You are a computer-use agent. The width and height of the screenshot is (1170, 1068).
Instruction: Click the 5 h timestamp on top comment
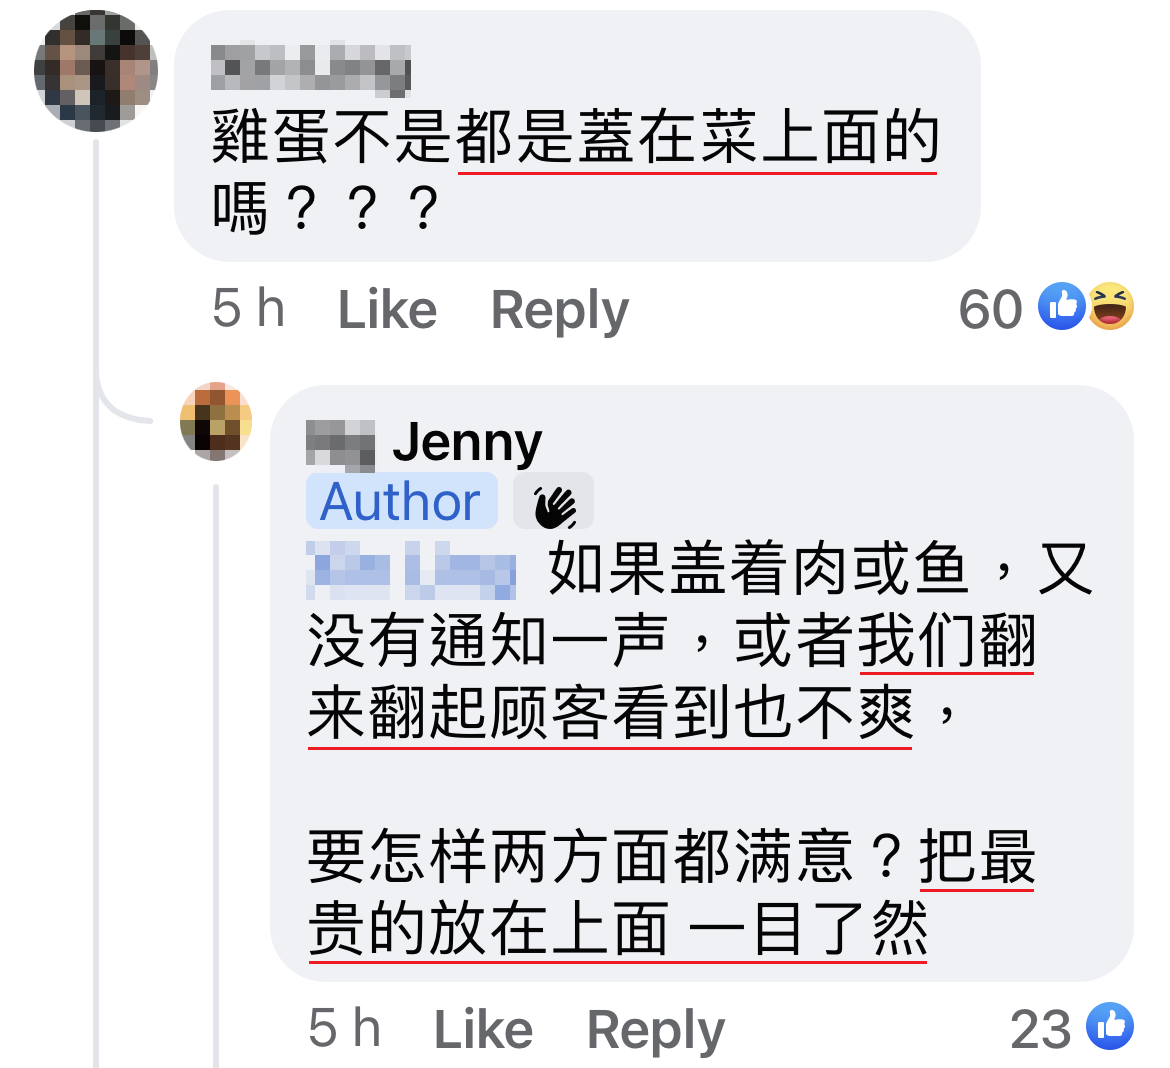248,308
